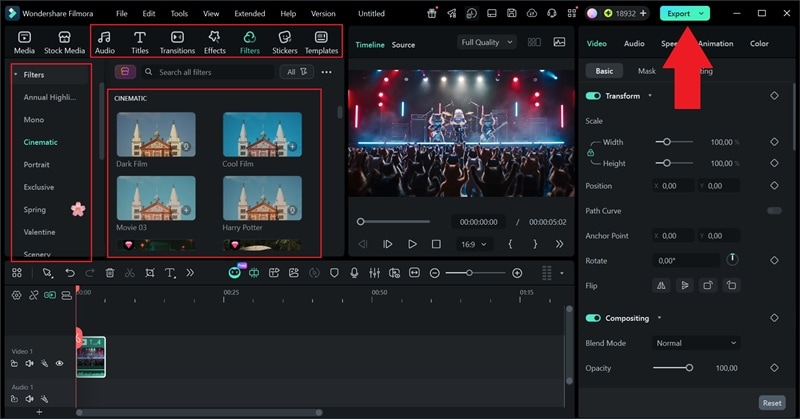Click the Export button
The image size is (800, 419).
pyautogui.click(x=678, y=14)
